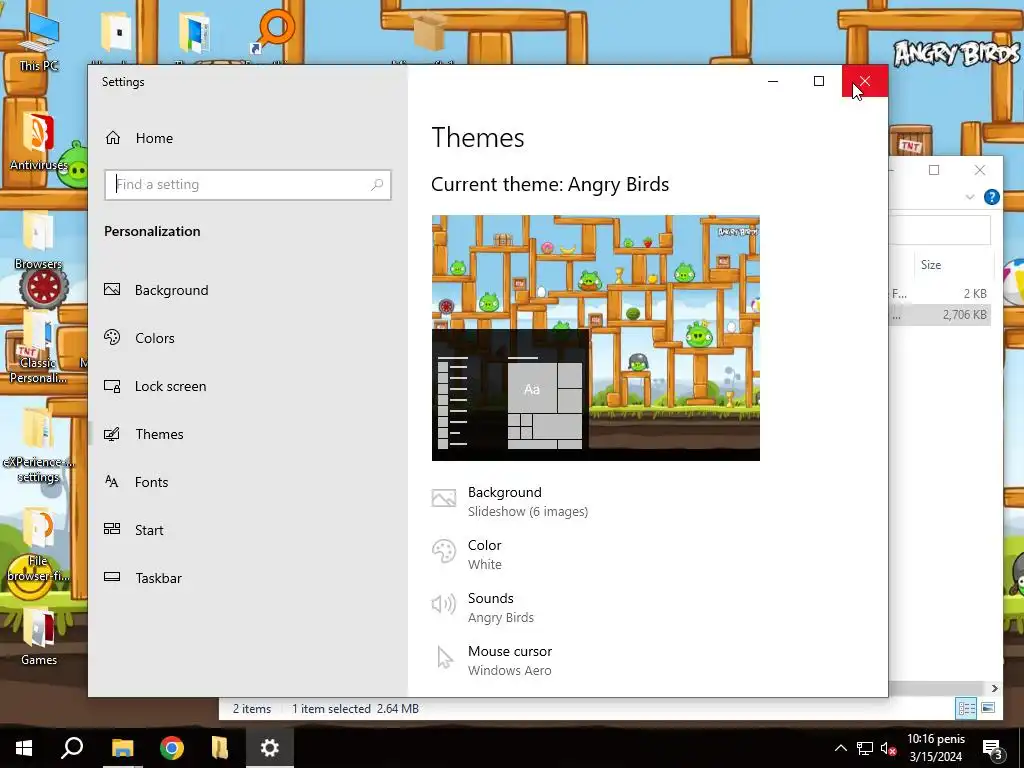Click the picture icon beside Background option
Screen dimensions: 1024x768
443,499
